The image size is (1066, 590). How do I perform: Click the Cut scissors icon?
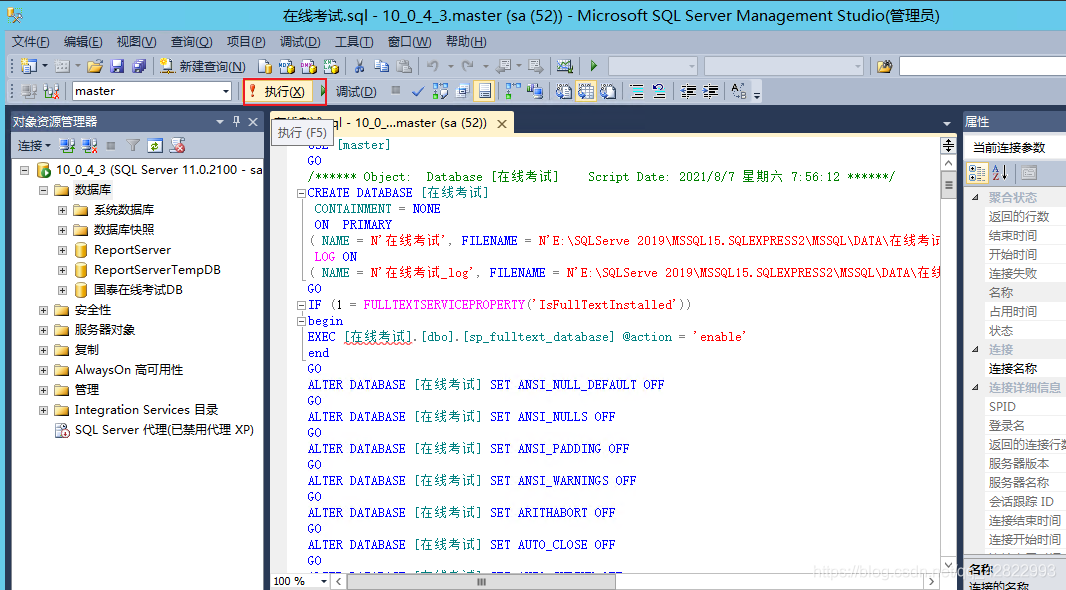point(359,66)
